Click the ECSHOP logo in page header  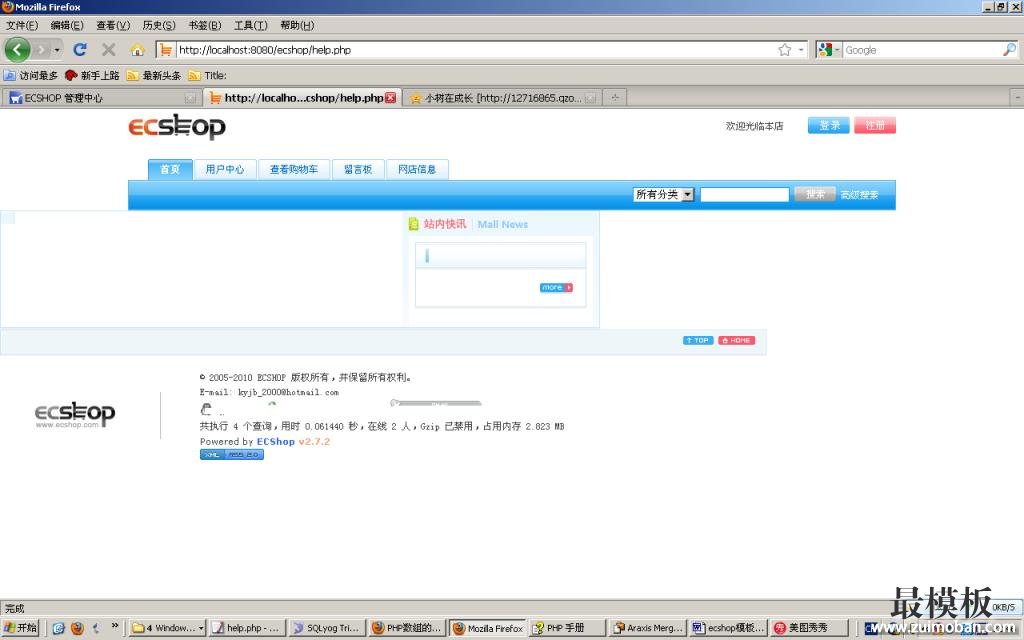[x=177, y=126]
